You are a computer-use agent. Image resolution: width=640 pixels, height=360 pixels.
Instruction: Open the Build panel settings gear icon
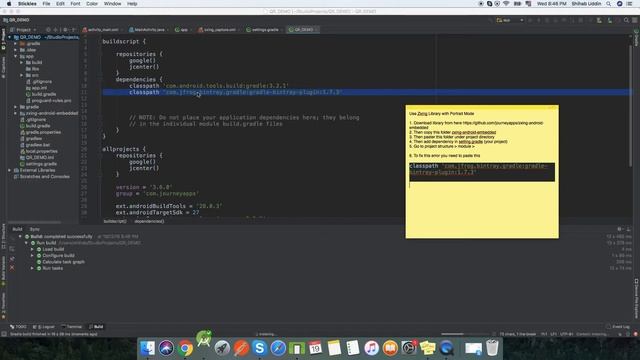620,229
